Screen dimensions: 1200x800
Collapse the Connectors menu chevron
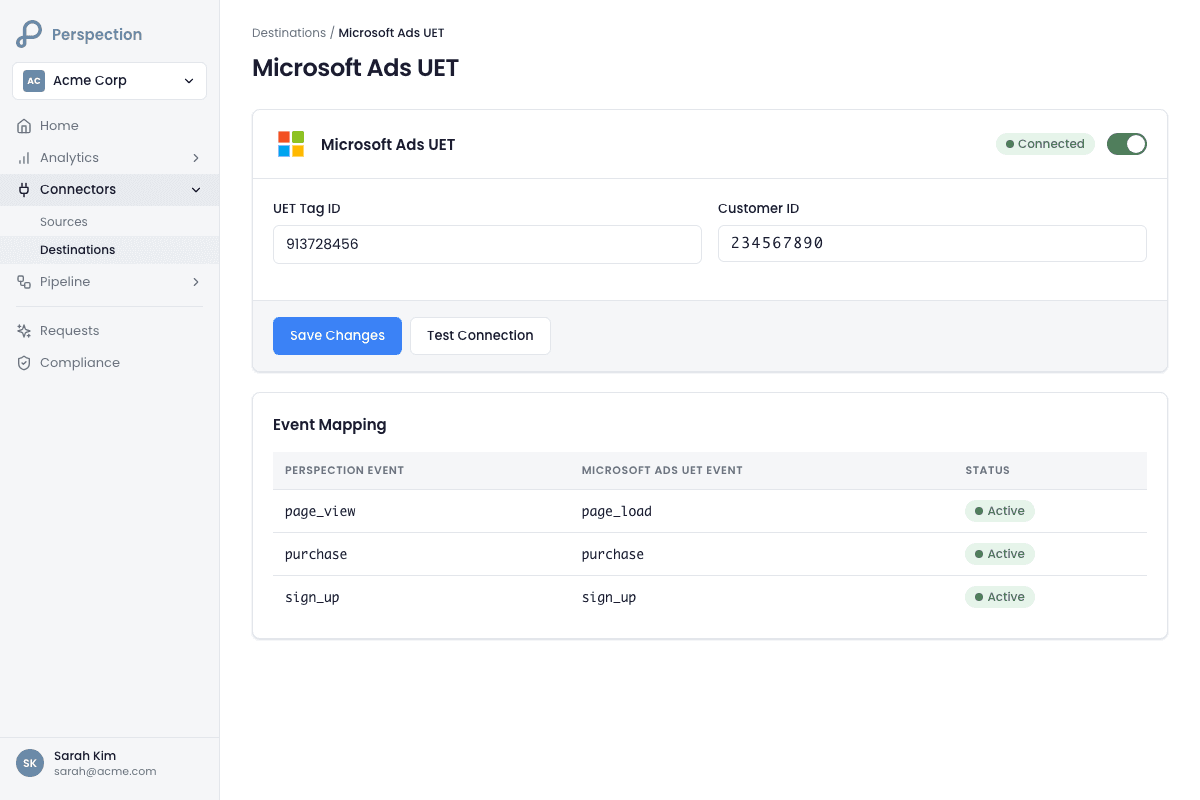point(196,190)
